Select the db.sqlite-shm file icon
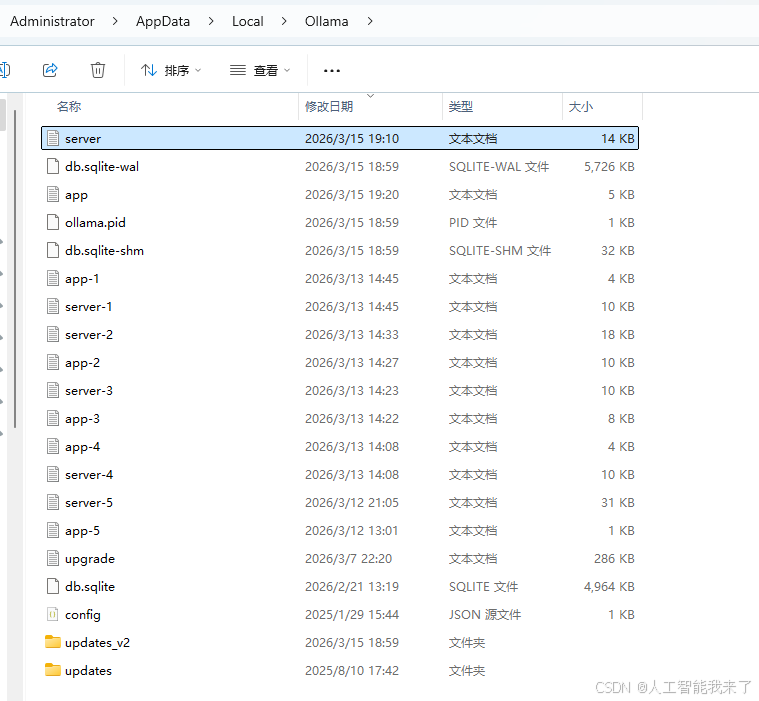Screen dimensions: 759x701 (x=53, y=251)
